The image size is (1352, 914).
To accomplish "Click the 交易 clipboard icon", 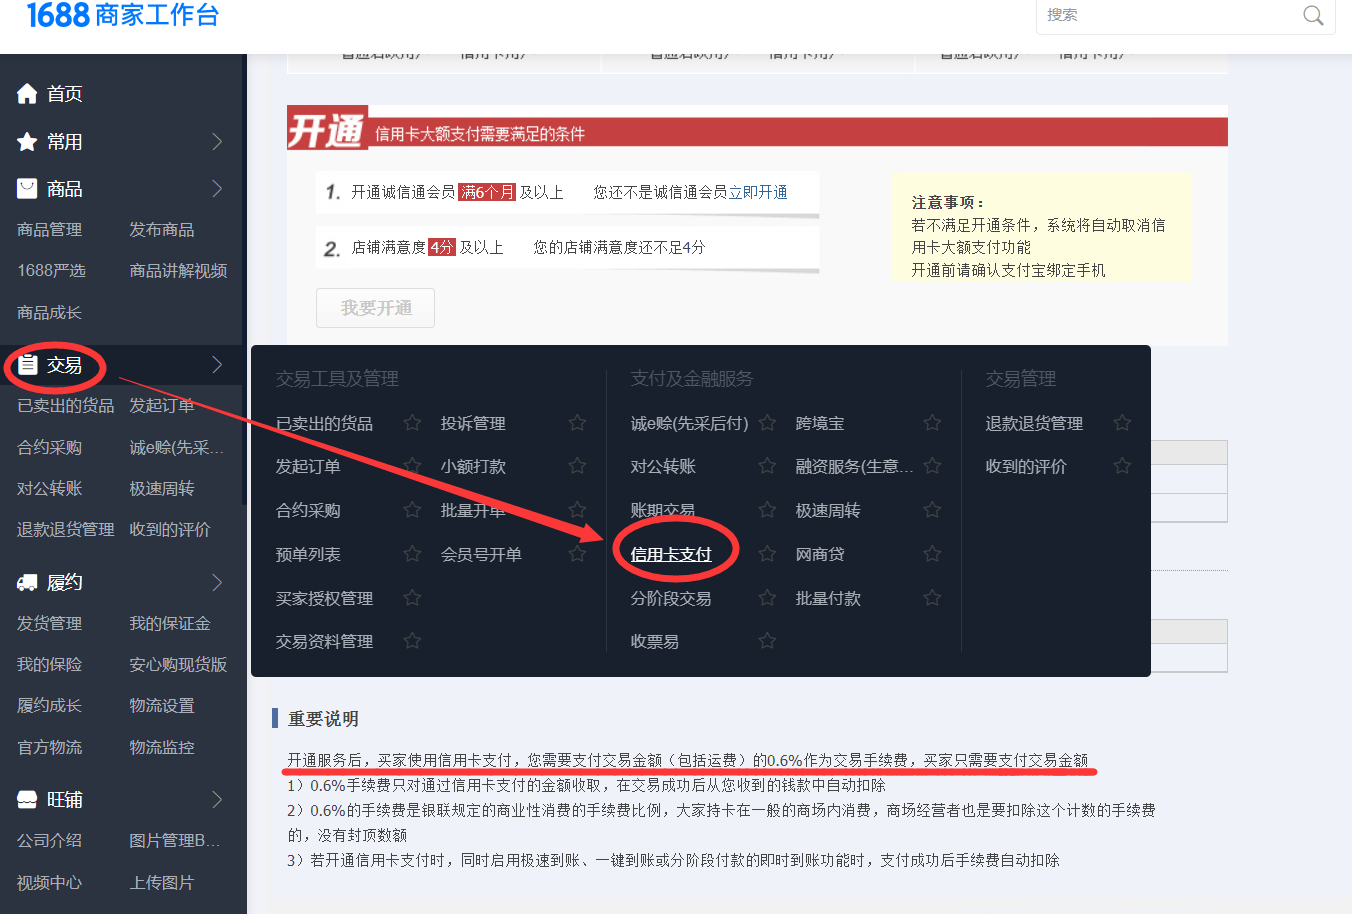I will click(28, 365).
